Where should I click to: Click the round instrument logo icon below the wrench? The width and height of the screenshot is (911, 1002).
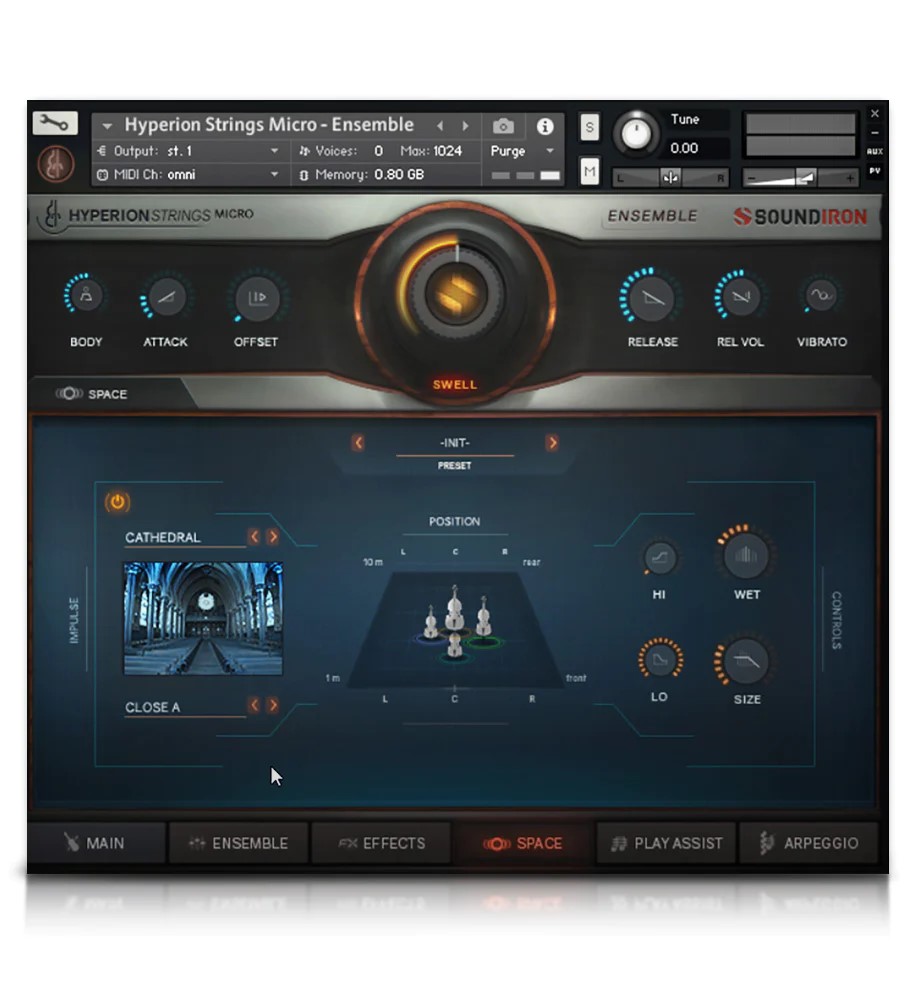coord(56,164)
